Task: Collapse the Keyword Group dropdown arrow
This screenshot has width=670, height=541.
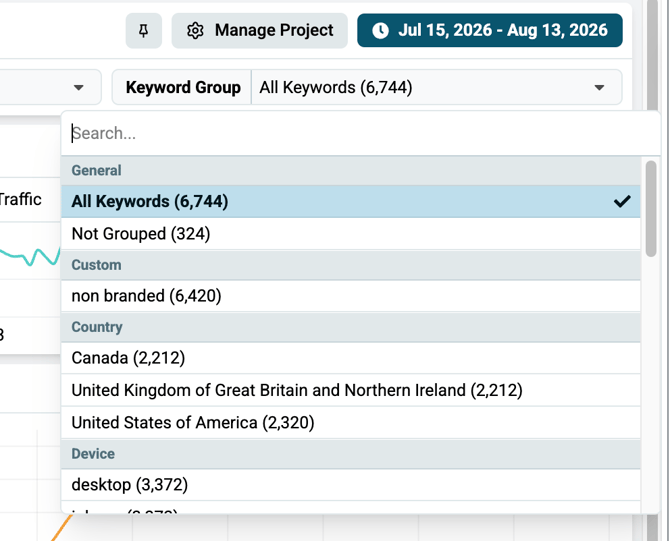Action: tap(599, 88)
